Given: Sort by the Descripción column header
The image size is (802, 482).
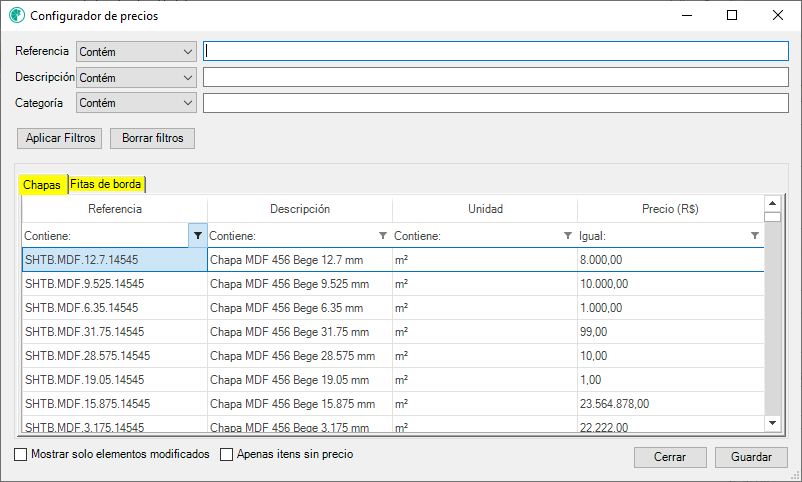Looking at the screenshot, I should [x=300, y=209].
